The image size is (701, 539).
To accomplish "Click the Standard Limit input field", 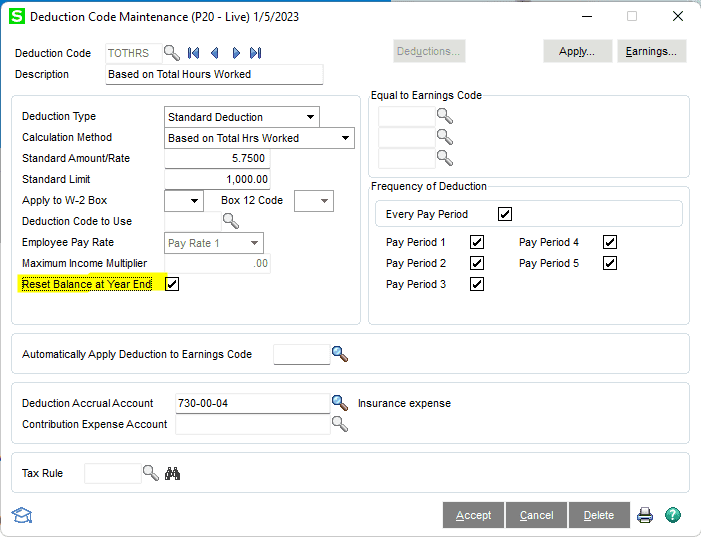I will click(x=217, y=180).
